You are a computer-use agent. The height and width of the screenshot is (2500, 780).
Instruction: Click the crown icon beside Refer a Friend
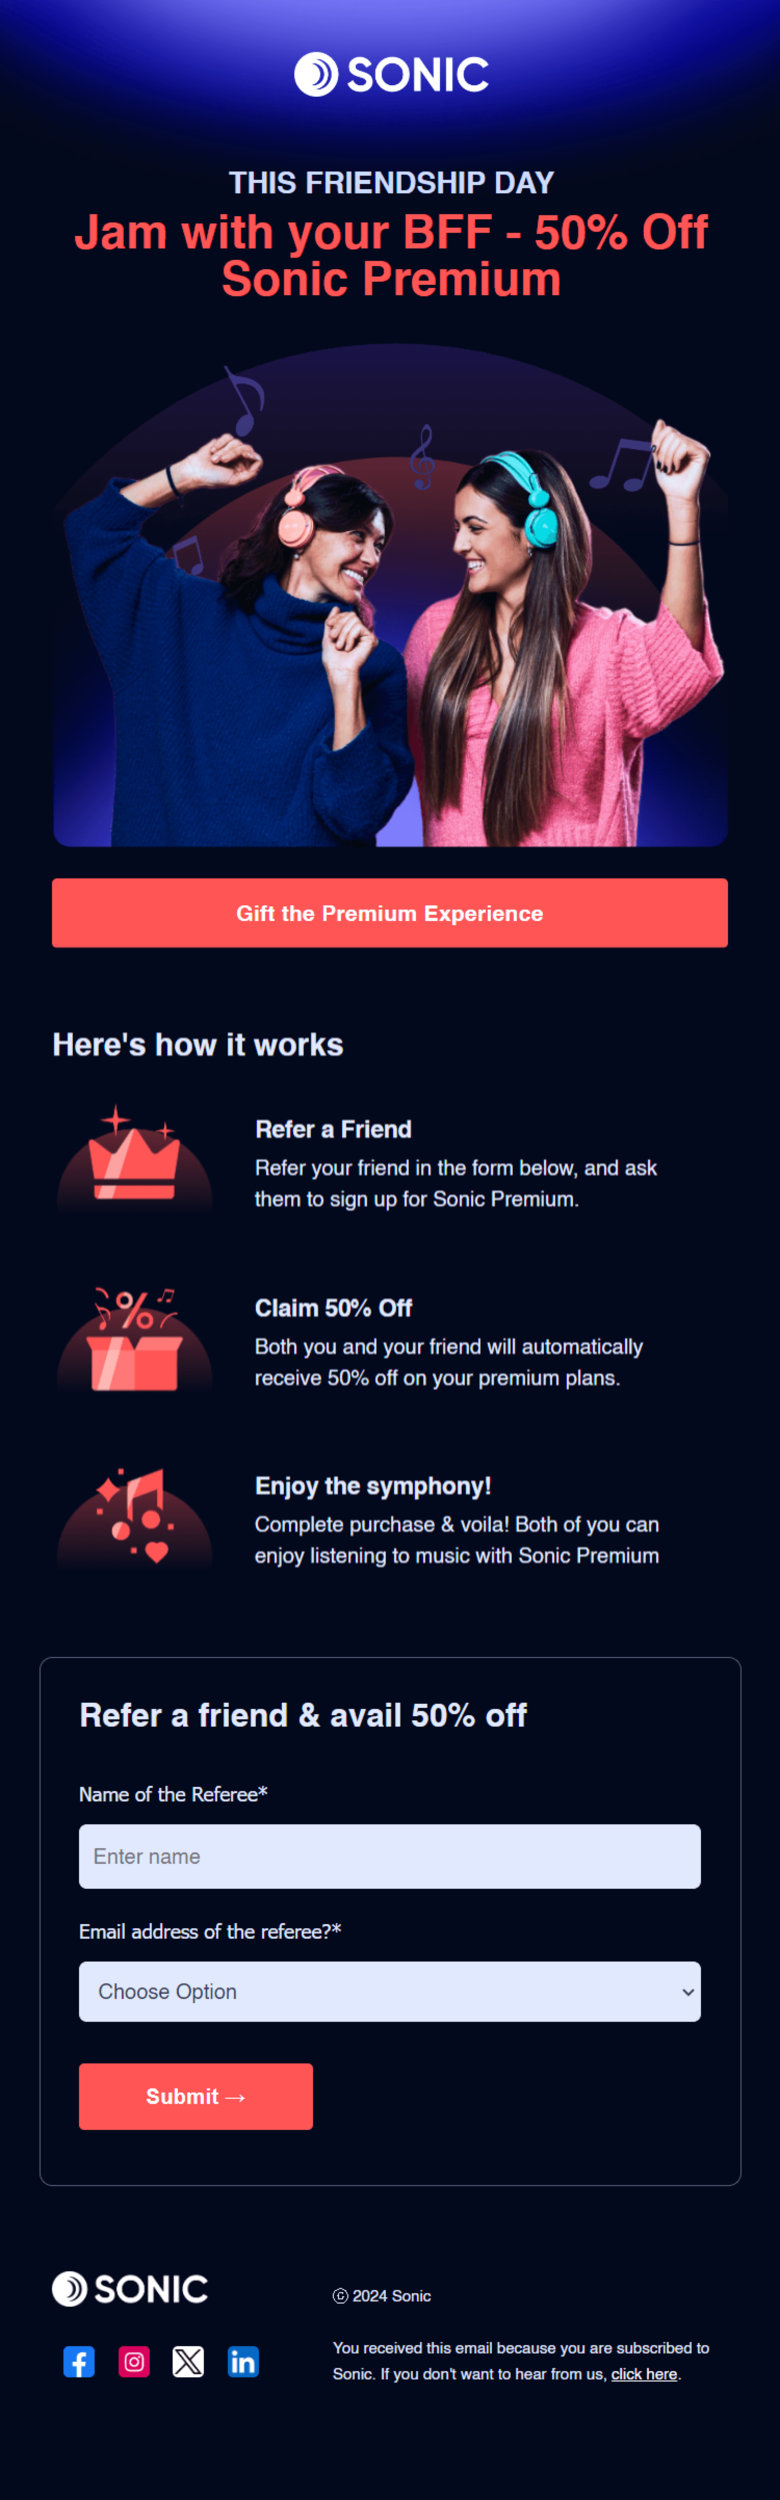[x=134, y=1160]
